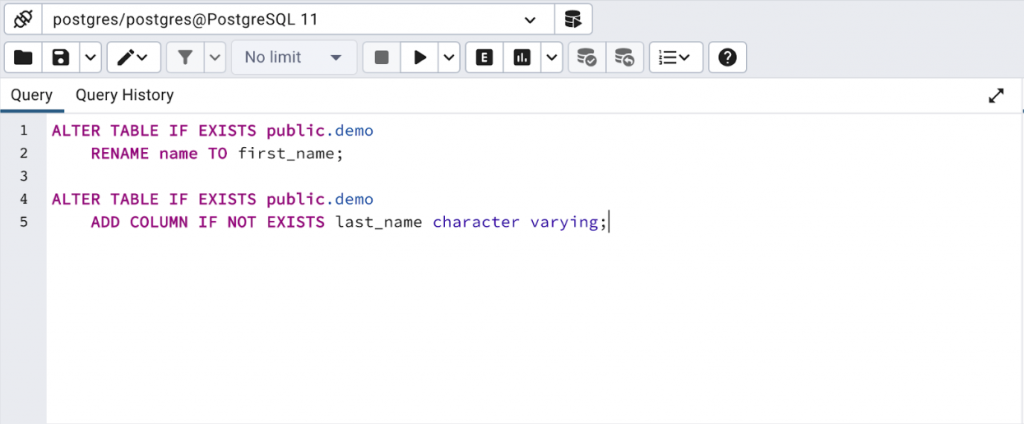Click the Commit transaction icon
This screenshot has width=1024, height=424.
coord(587,58)
